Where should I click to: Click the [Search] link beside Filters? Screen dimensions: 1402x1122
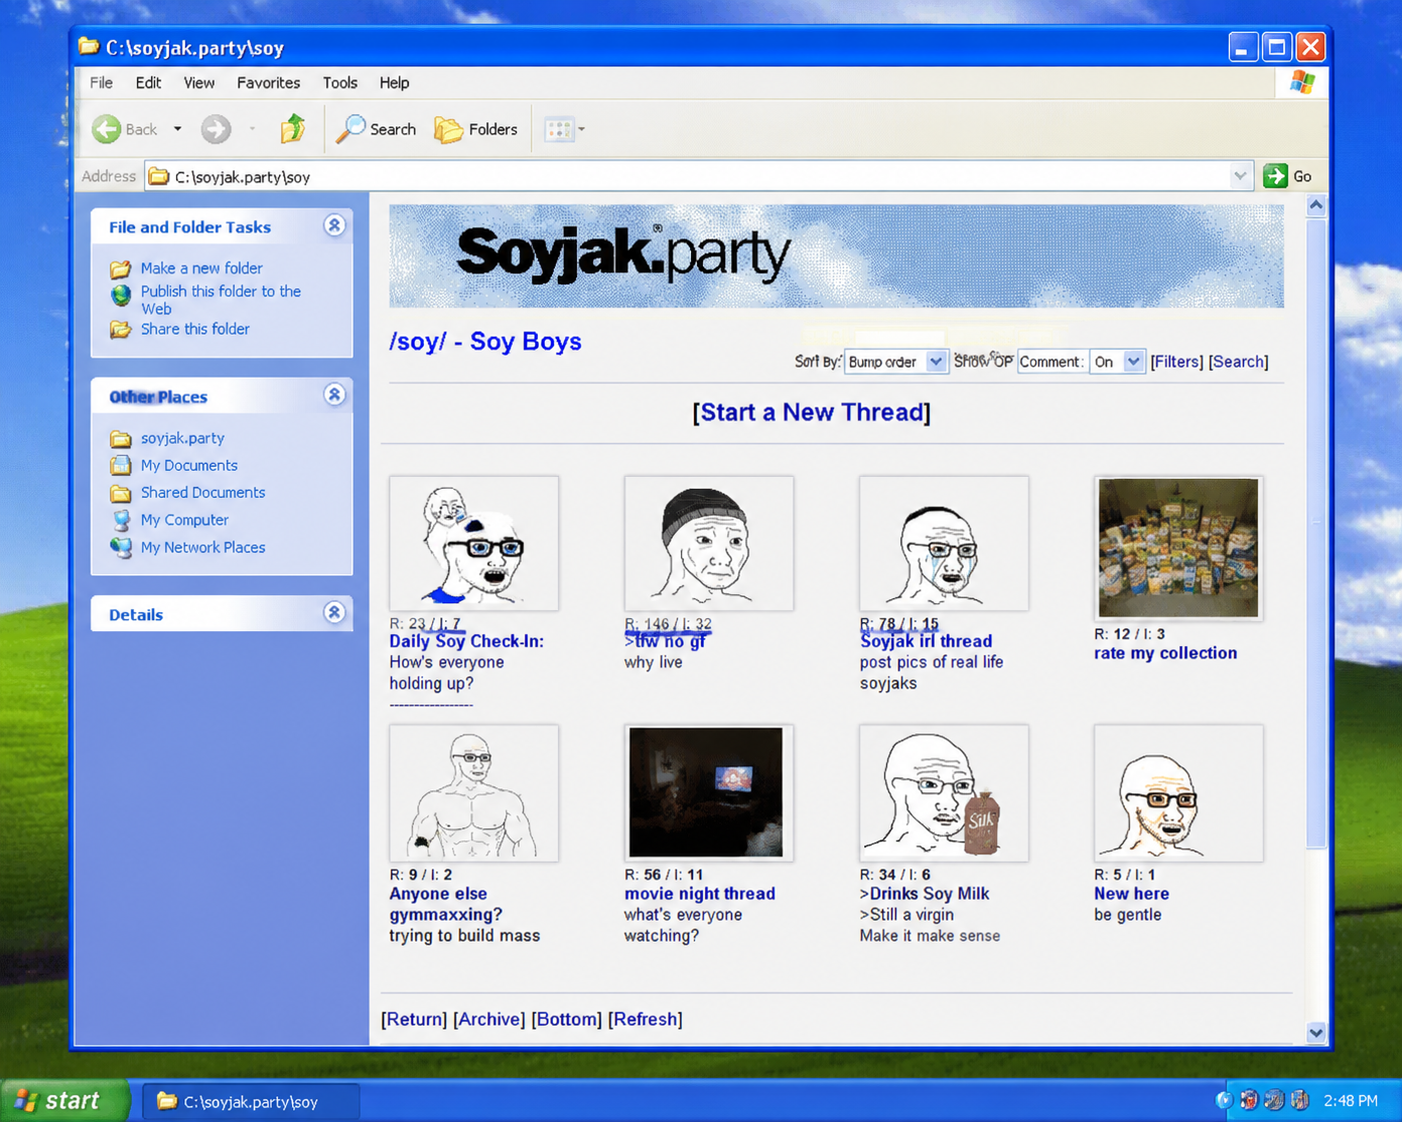click(1238, 362)
